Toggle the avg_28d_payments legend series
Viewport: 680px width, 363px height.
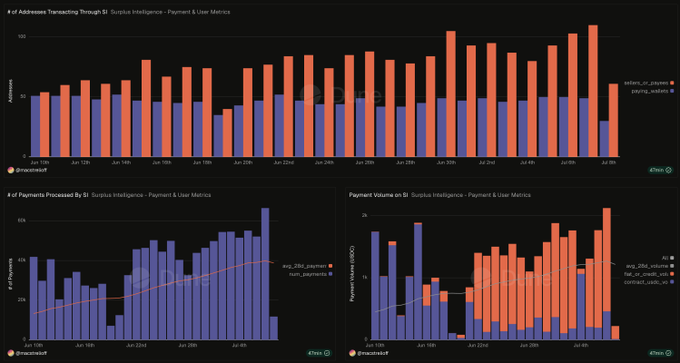pyautogui.click(x=307, y=266)
